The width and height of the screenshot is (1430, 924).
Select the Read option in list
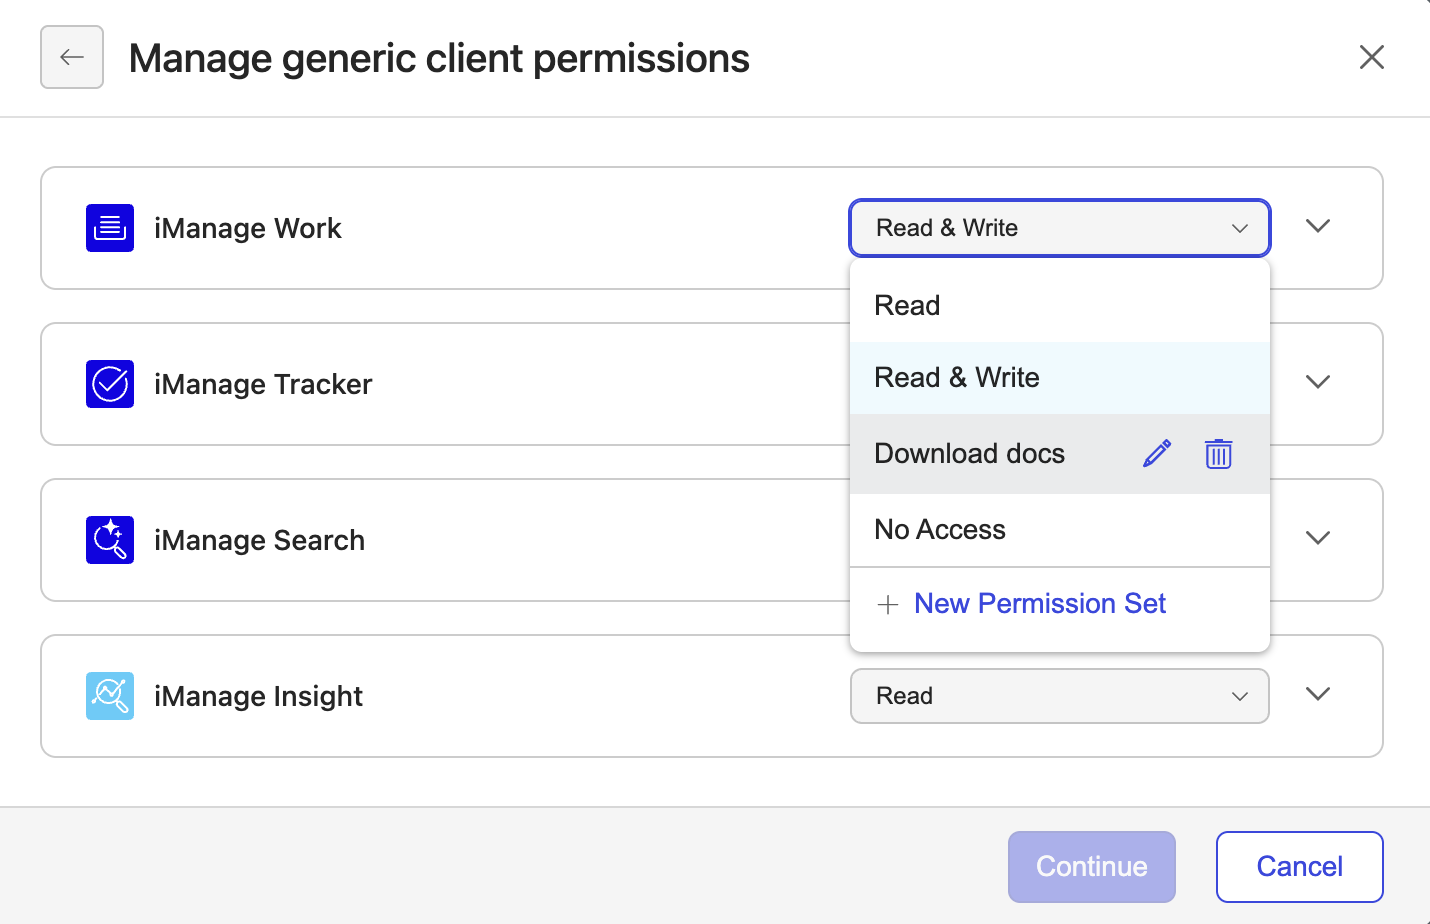(x=1060, y=305)
